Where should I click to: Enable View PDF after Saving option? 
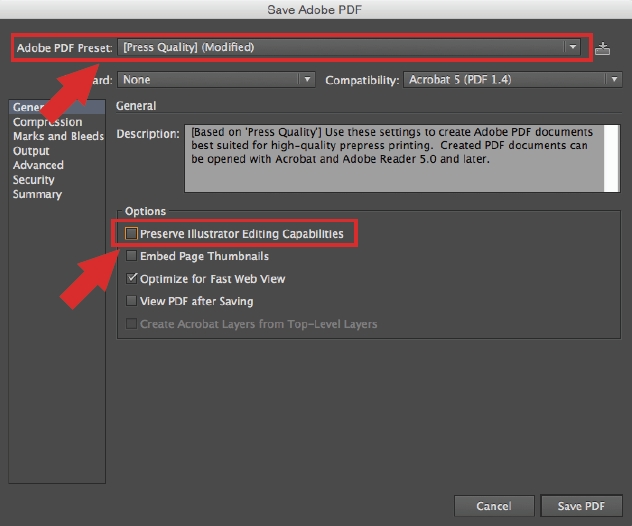[x=132, y=301]
